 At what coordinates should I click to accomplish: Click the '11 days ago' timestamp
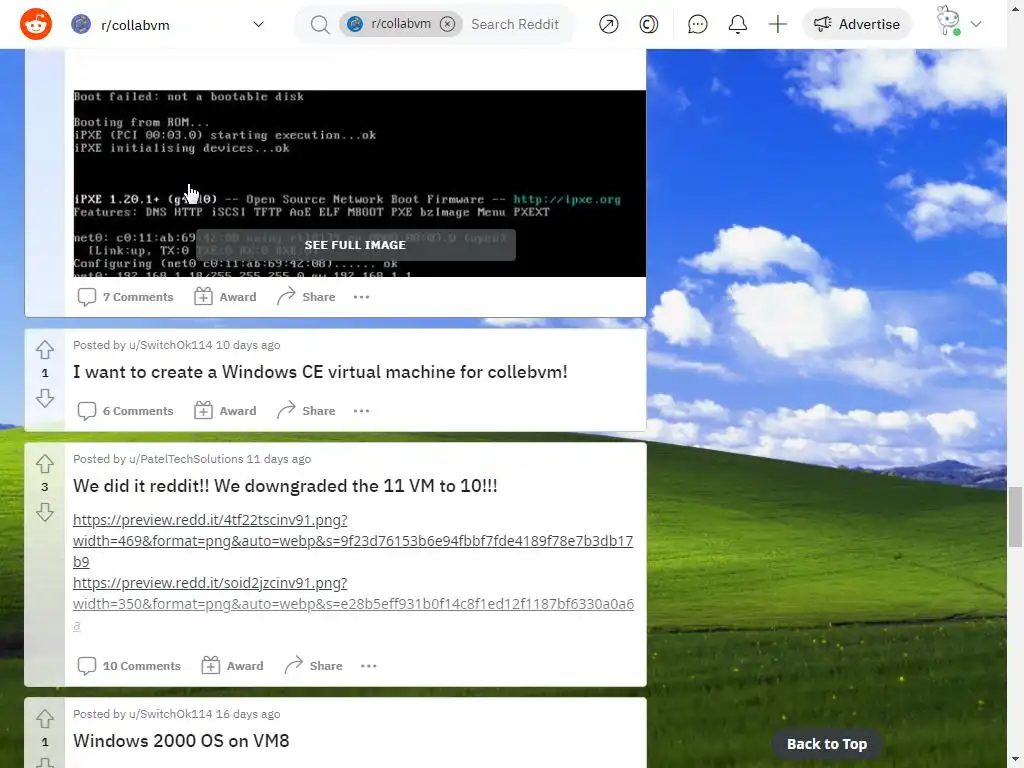coord(278,459)
